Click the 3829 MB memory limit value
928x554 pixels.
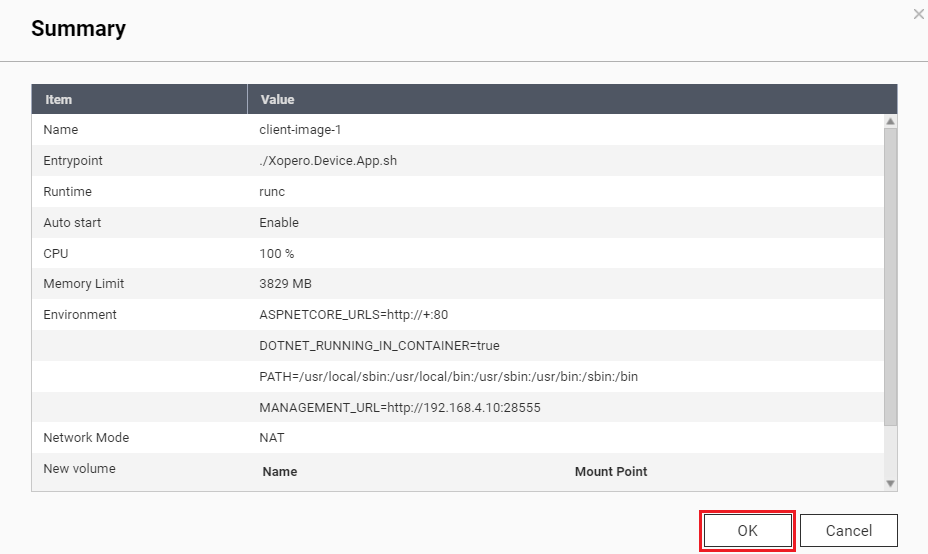[x=286, y=284]
